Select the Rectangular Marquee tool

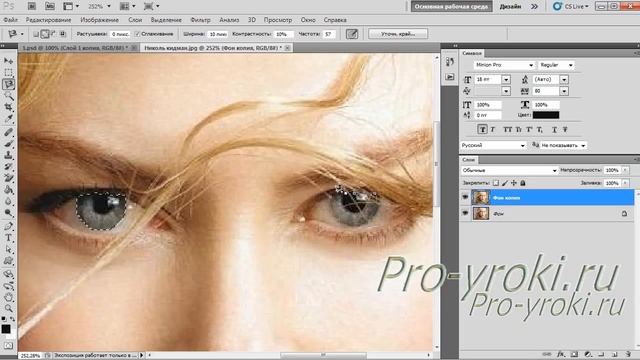coord(8,72)
